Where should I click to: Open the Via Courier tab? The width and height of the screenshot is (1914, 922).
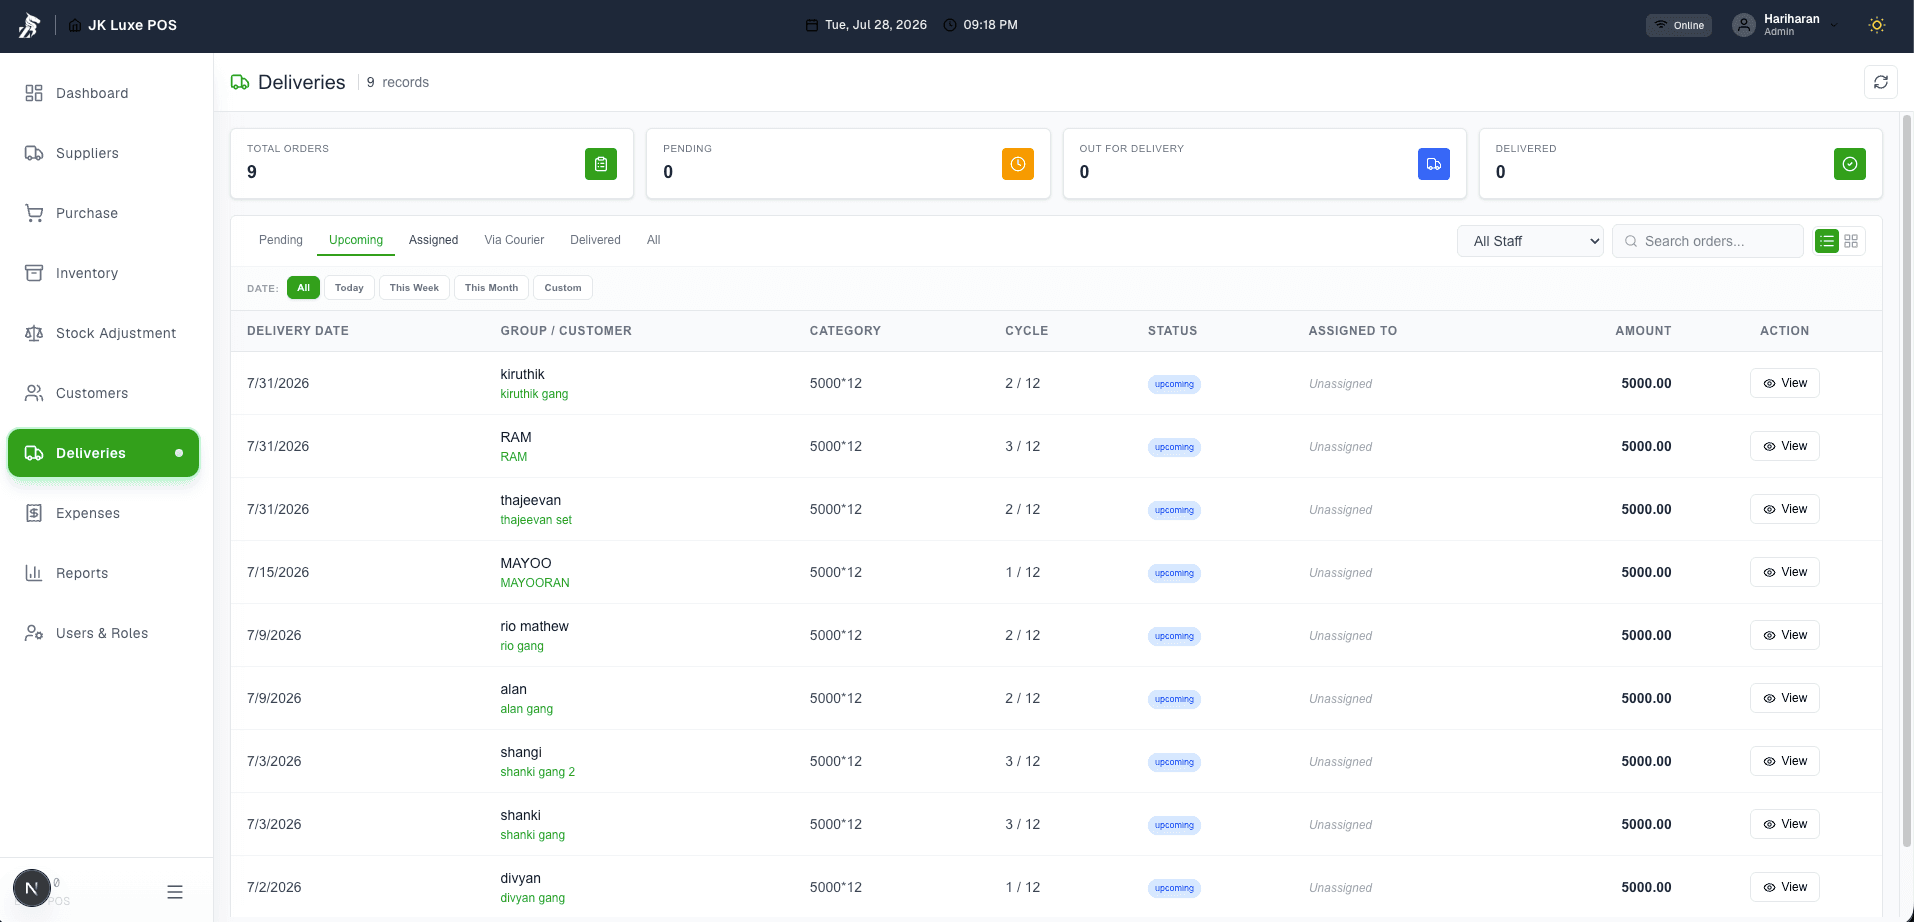click(x=514, y=240)
